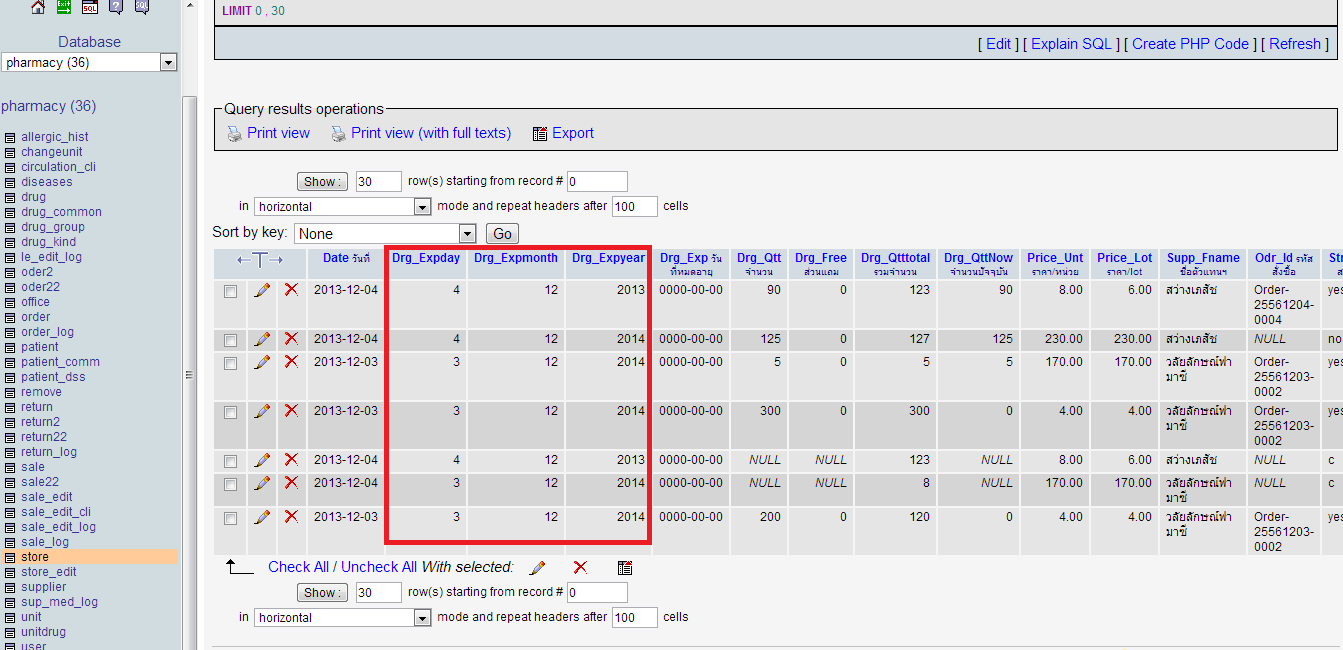
Task: Click the Uncheck All link
Action: (379, 567)
